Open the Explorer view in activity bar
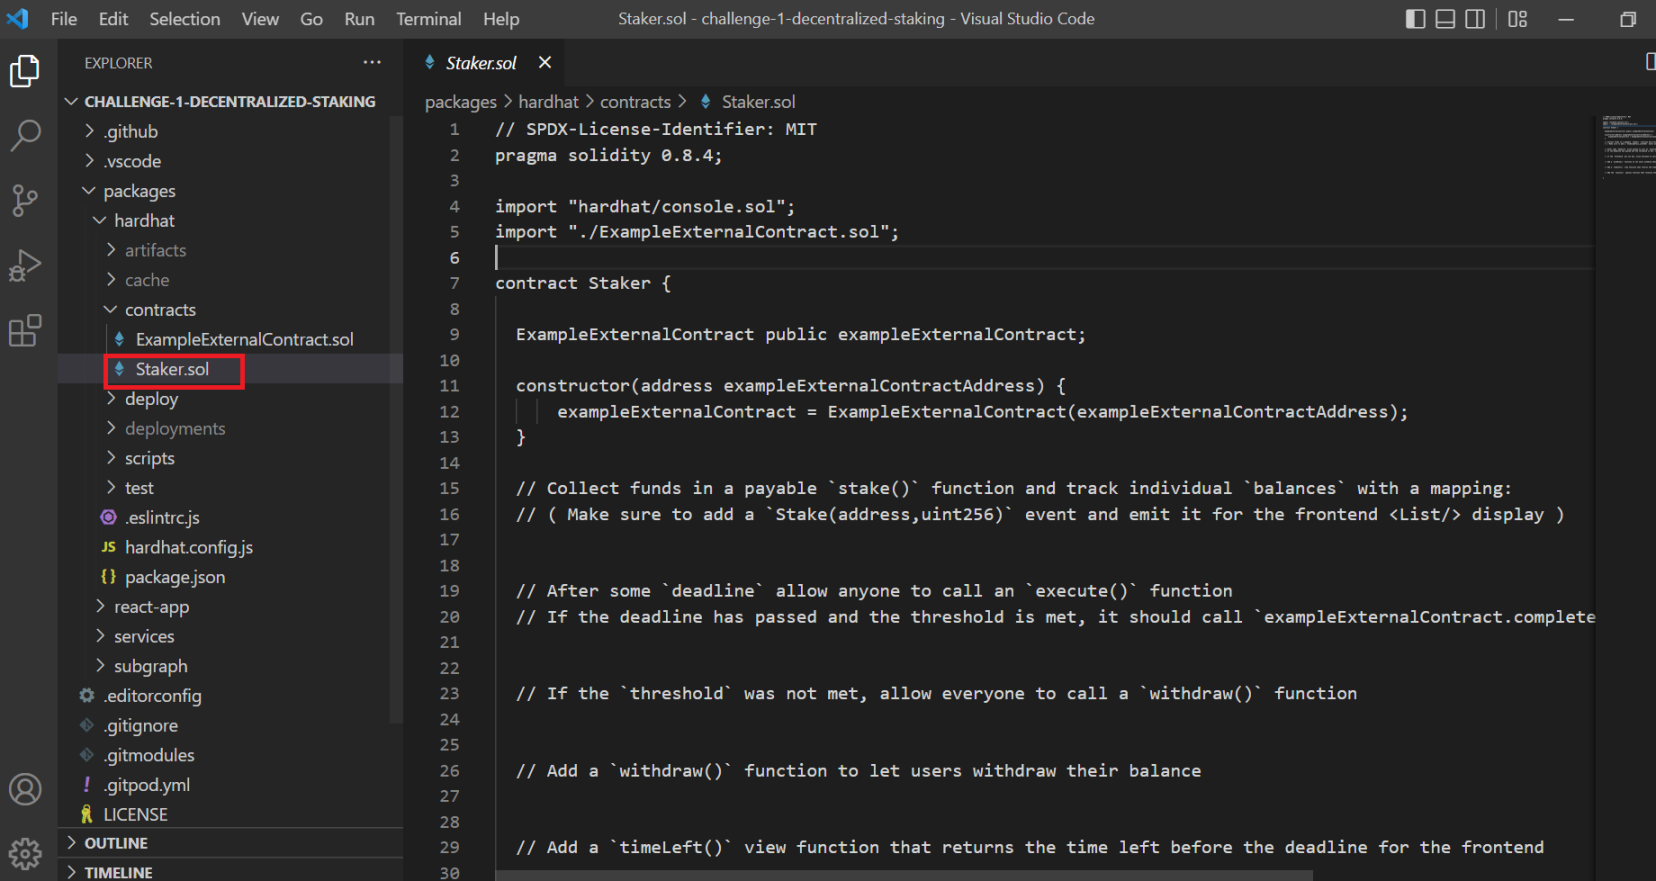 tap(25, 71)
